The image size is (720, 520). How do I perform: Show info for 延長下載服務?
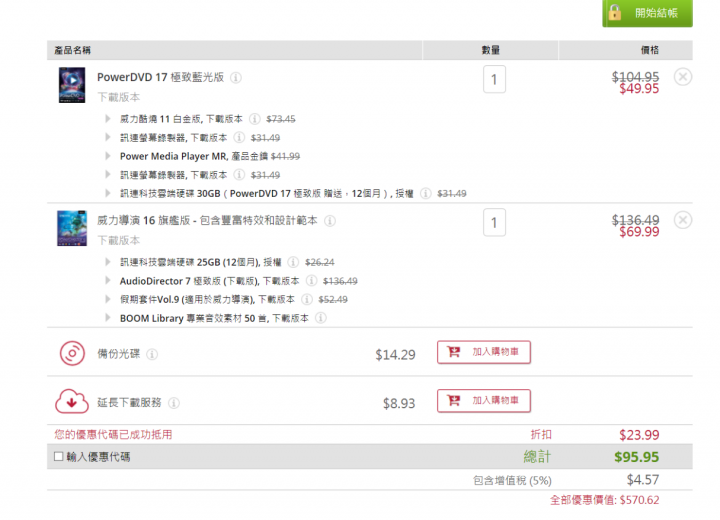coord(174,403)
